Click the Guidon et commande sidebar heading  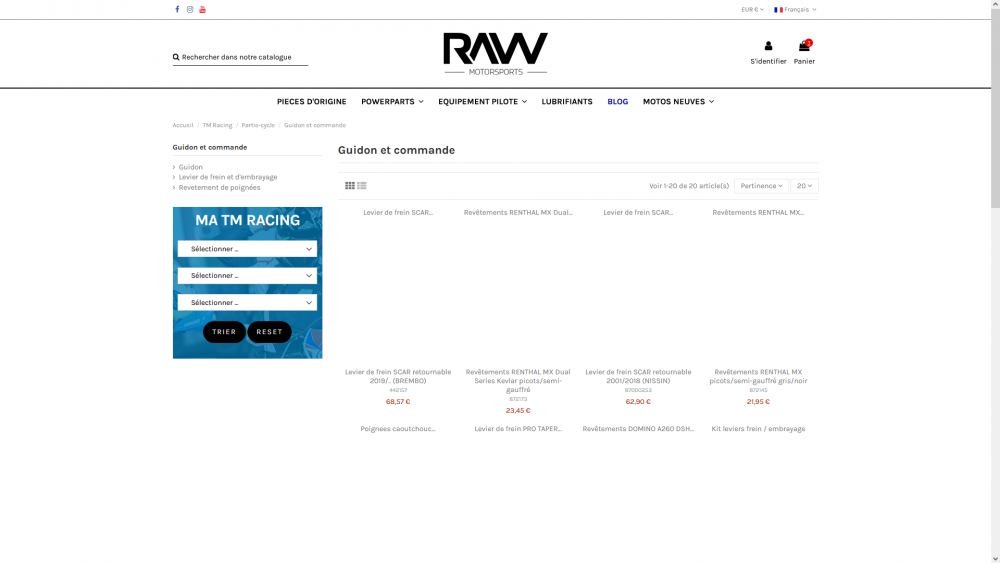210,147
